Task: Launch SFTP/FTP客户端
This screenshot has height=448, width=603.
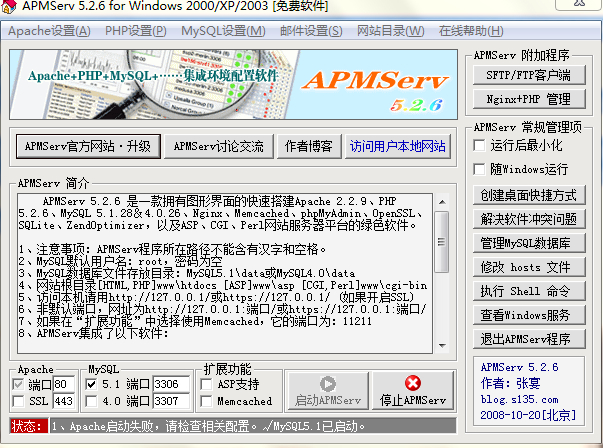Action: (529, 75)
